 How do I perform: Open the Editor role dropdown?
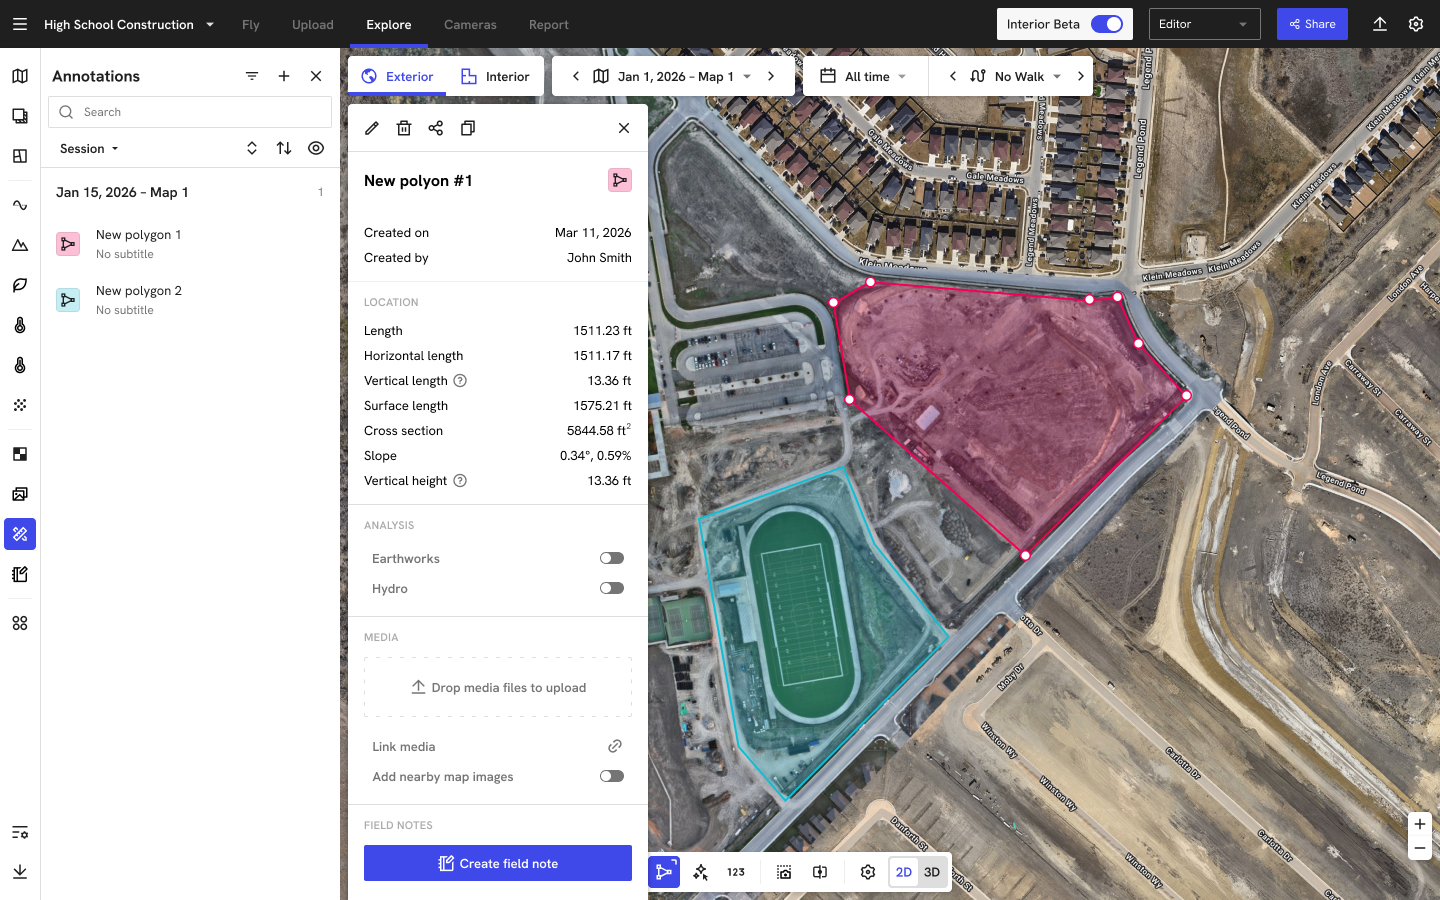click(x=1204, y=24)
